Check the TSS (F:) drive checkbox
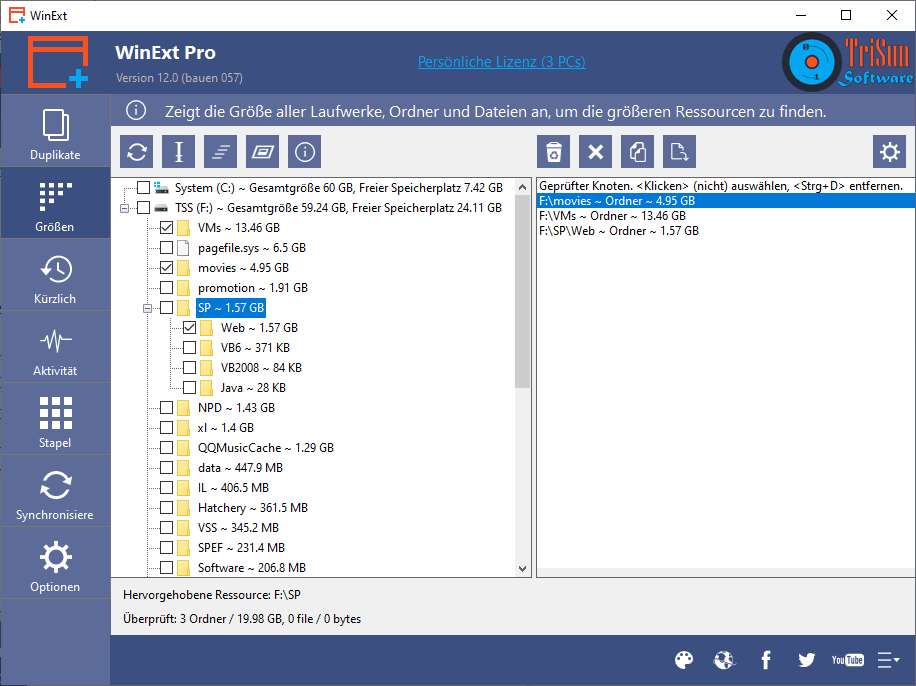This screenshot has height=686, width=916. coord(144,207)
